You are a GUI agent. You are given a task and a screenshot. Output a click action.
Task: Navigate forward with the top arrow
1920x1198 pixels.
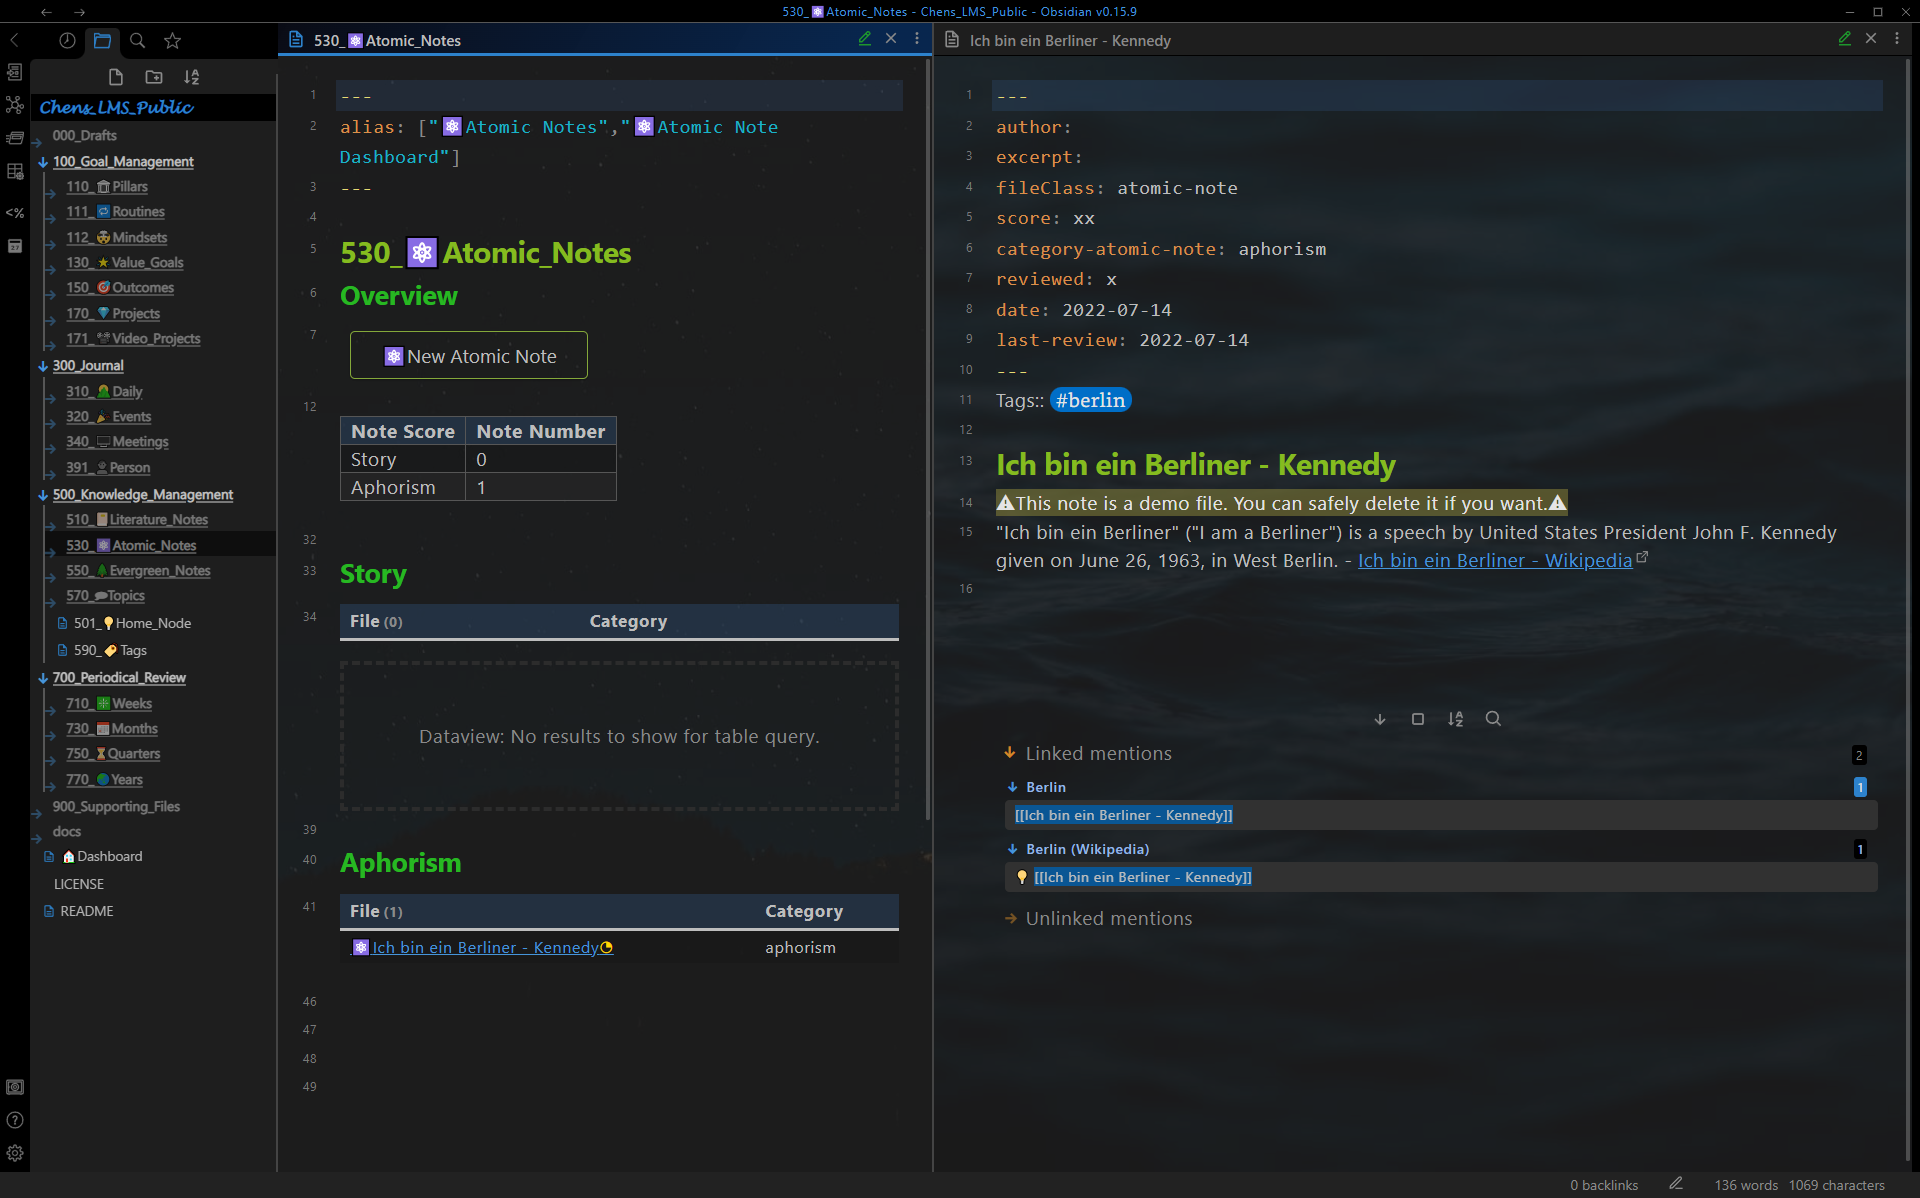click(80, 12)
